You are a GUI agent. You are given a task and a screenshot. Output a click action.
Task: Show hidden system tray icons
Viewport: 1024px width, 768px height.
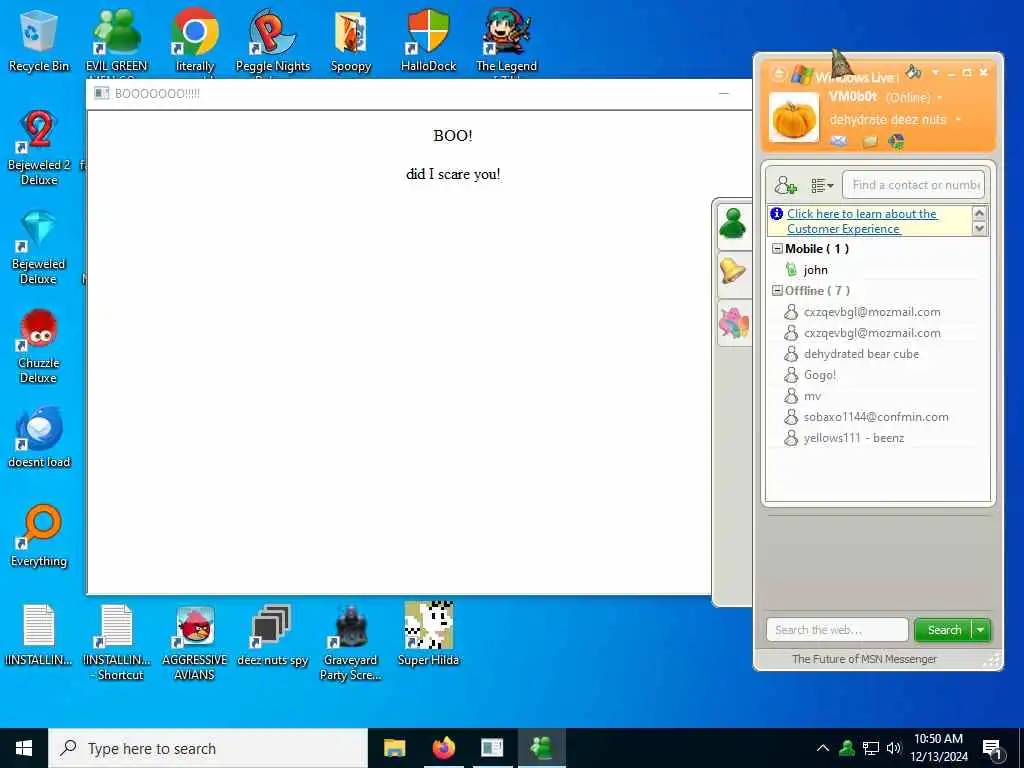tap(823, 748)
